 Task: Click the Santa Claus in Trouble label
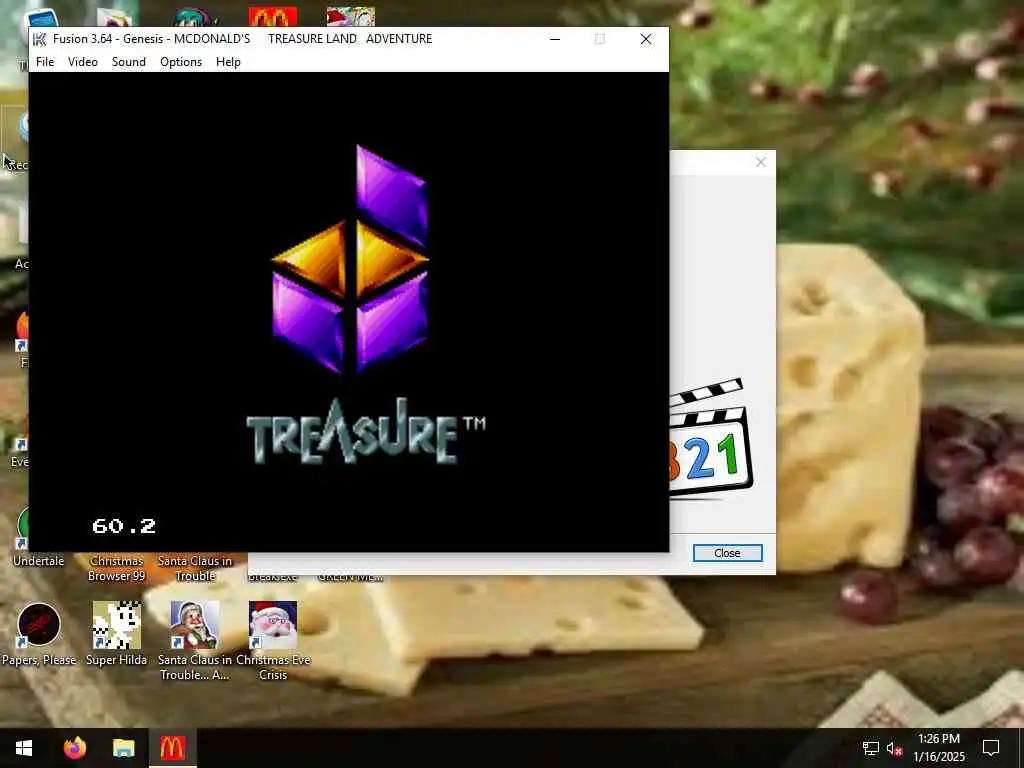[195, 568]
